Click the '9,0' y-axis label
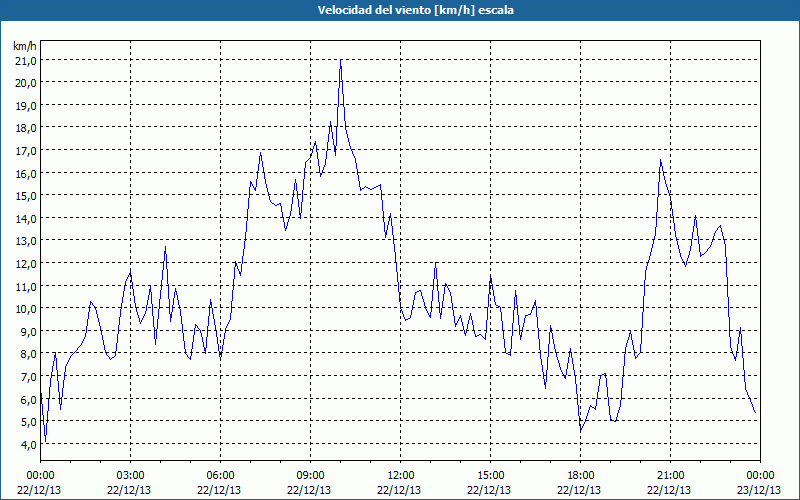 28,332
